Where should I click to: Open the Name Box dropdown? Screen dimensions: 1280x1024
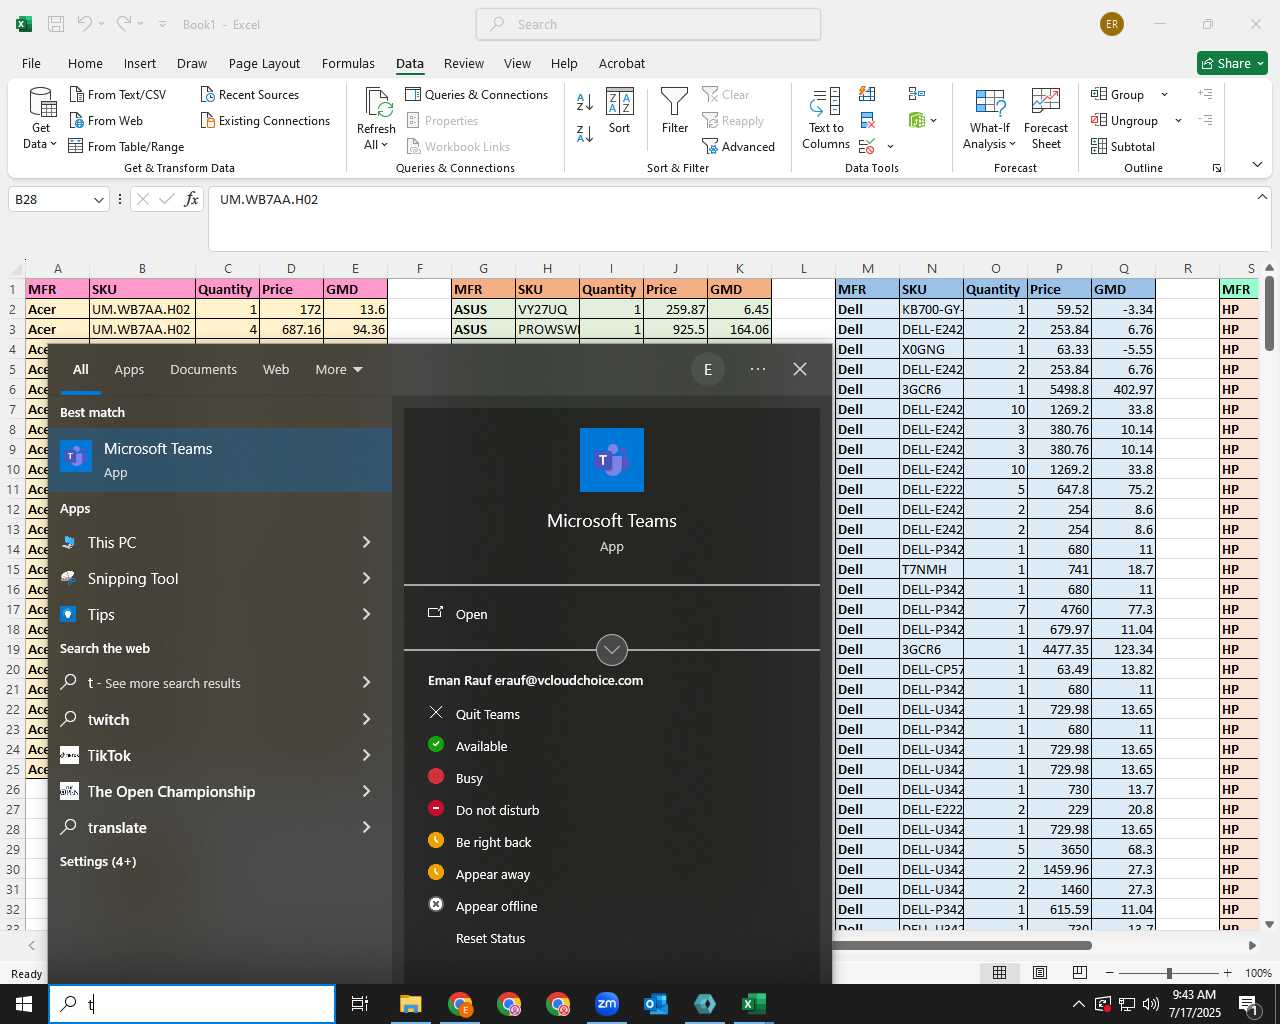98,199
